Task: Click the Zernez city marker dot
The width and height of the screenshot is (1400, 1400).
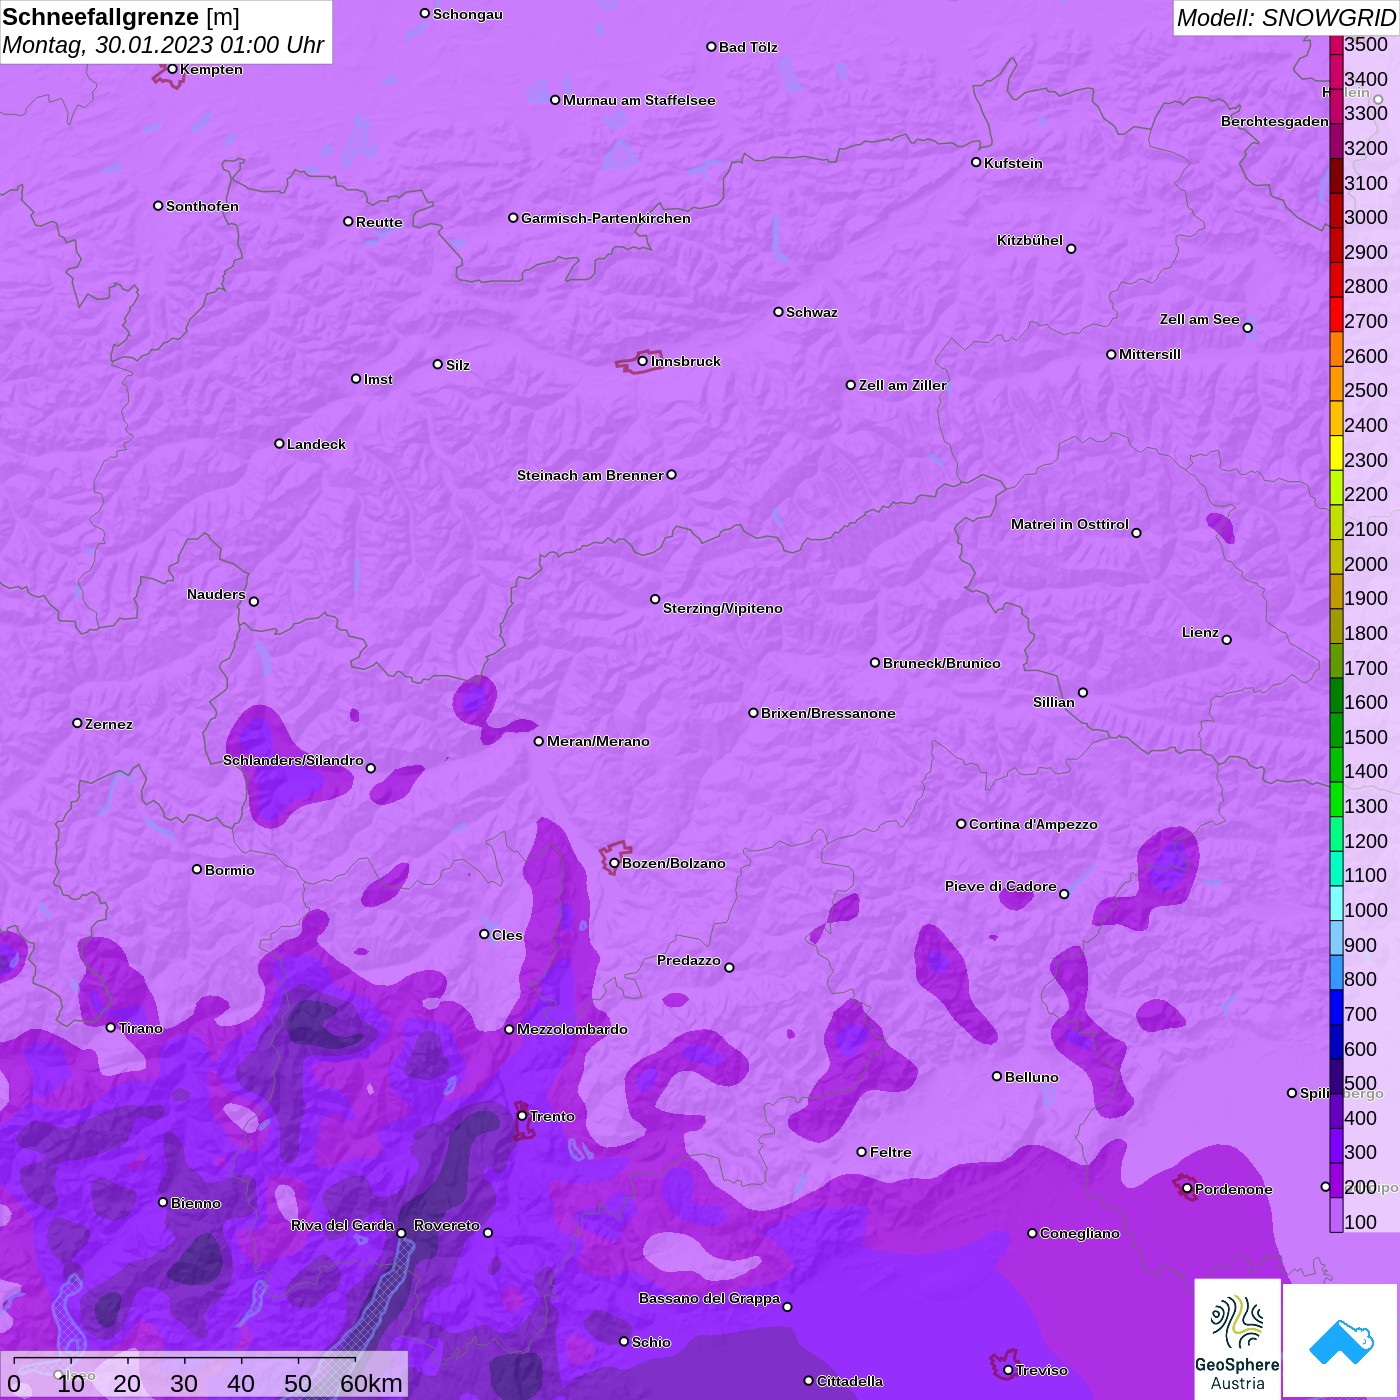Action: click(x=77, y=723)
